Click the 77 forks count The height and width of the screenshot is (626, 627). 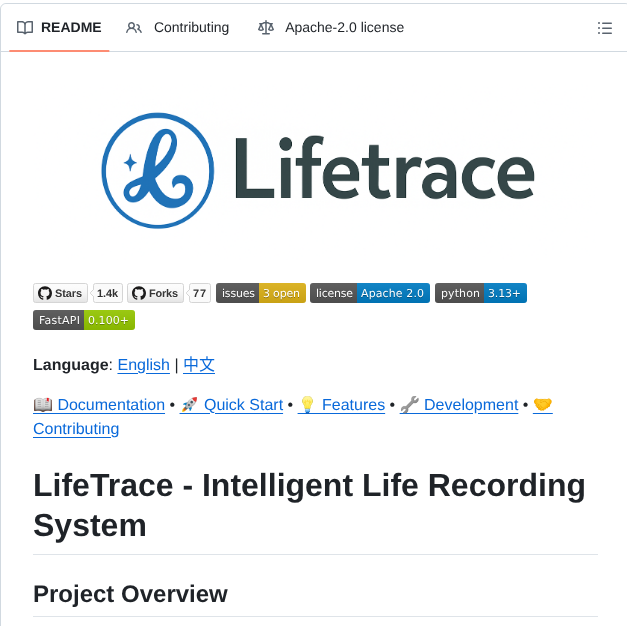199,293
